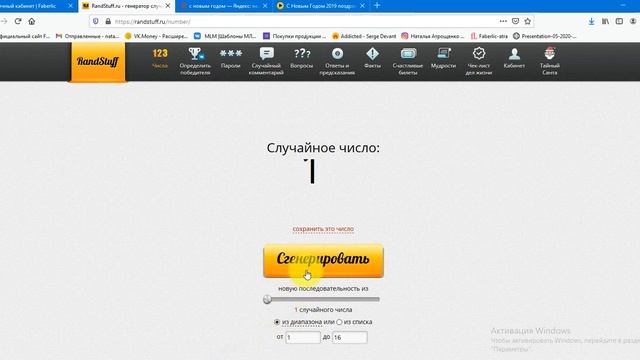Open the Firefox account icon
640x360 pixels.
tap(633, 21)
